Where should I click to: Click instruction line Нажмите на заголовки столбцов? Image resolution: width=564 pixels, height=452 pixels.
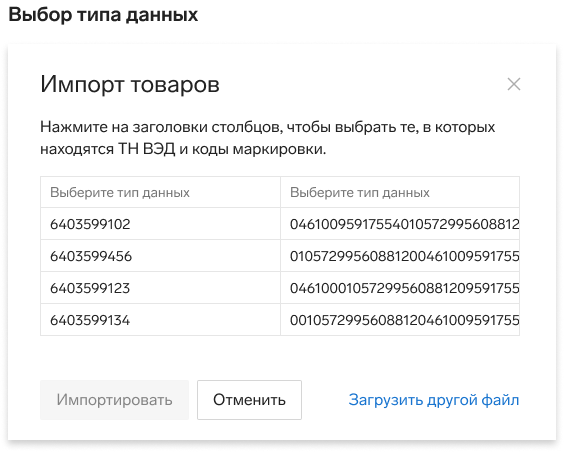pyautogui.click(x=160, y=127)
